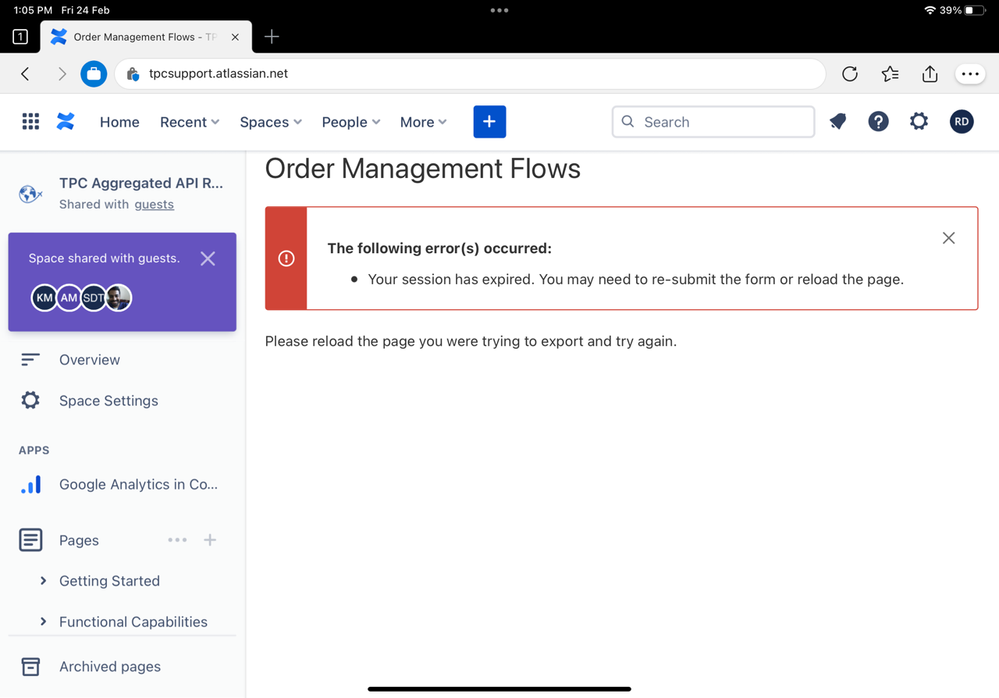Focus the Search input field

tap(713, 122)
